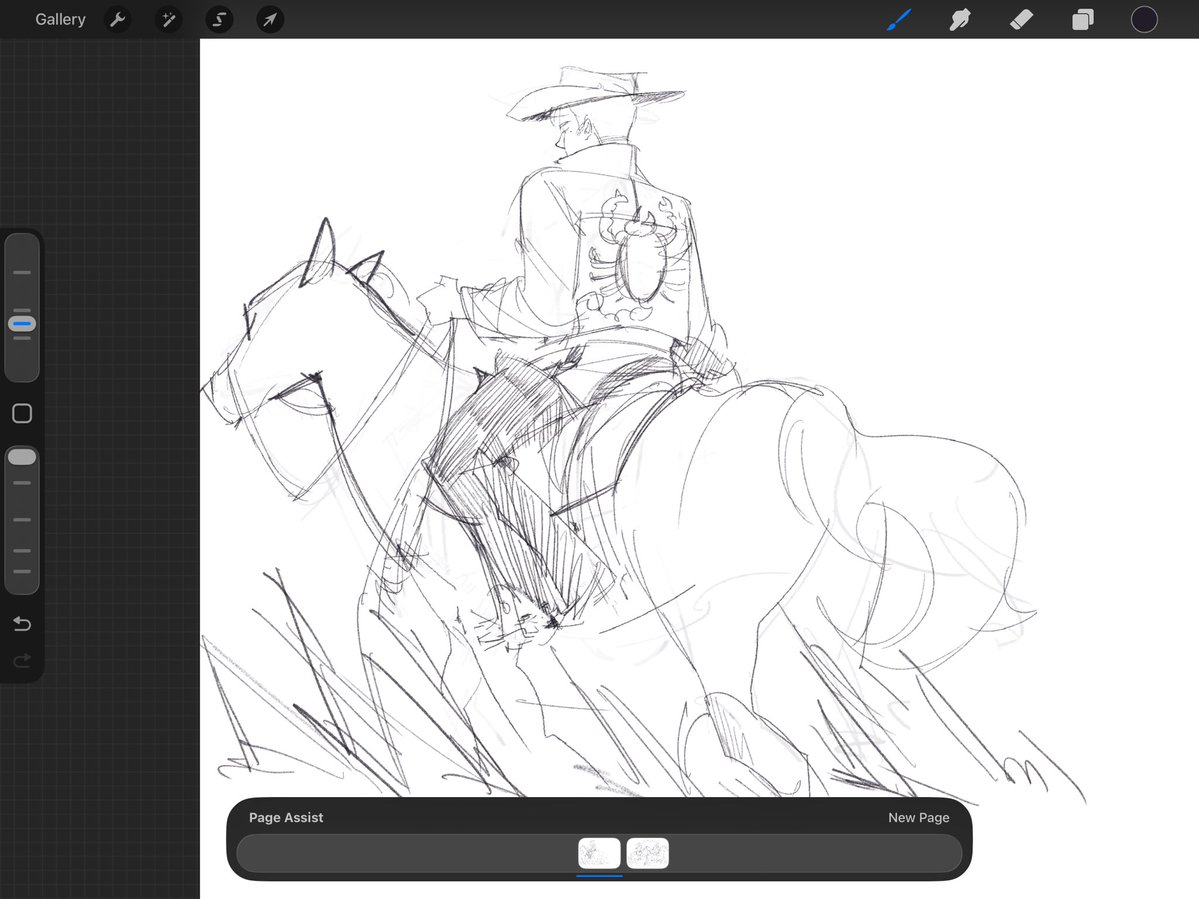
Task: Activate the Selection tool
Action: pos(219,19)
